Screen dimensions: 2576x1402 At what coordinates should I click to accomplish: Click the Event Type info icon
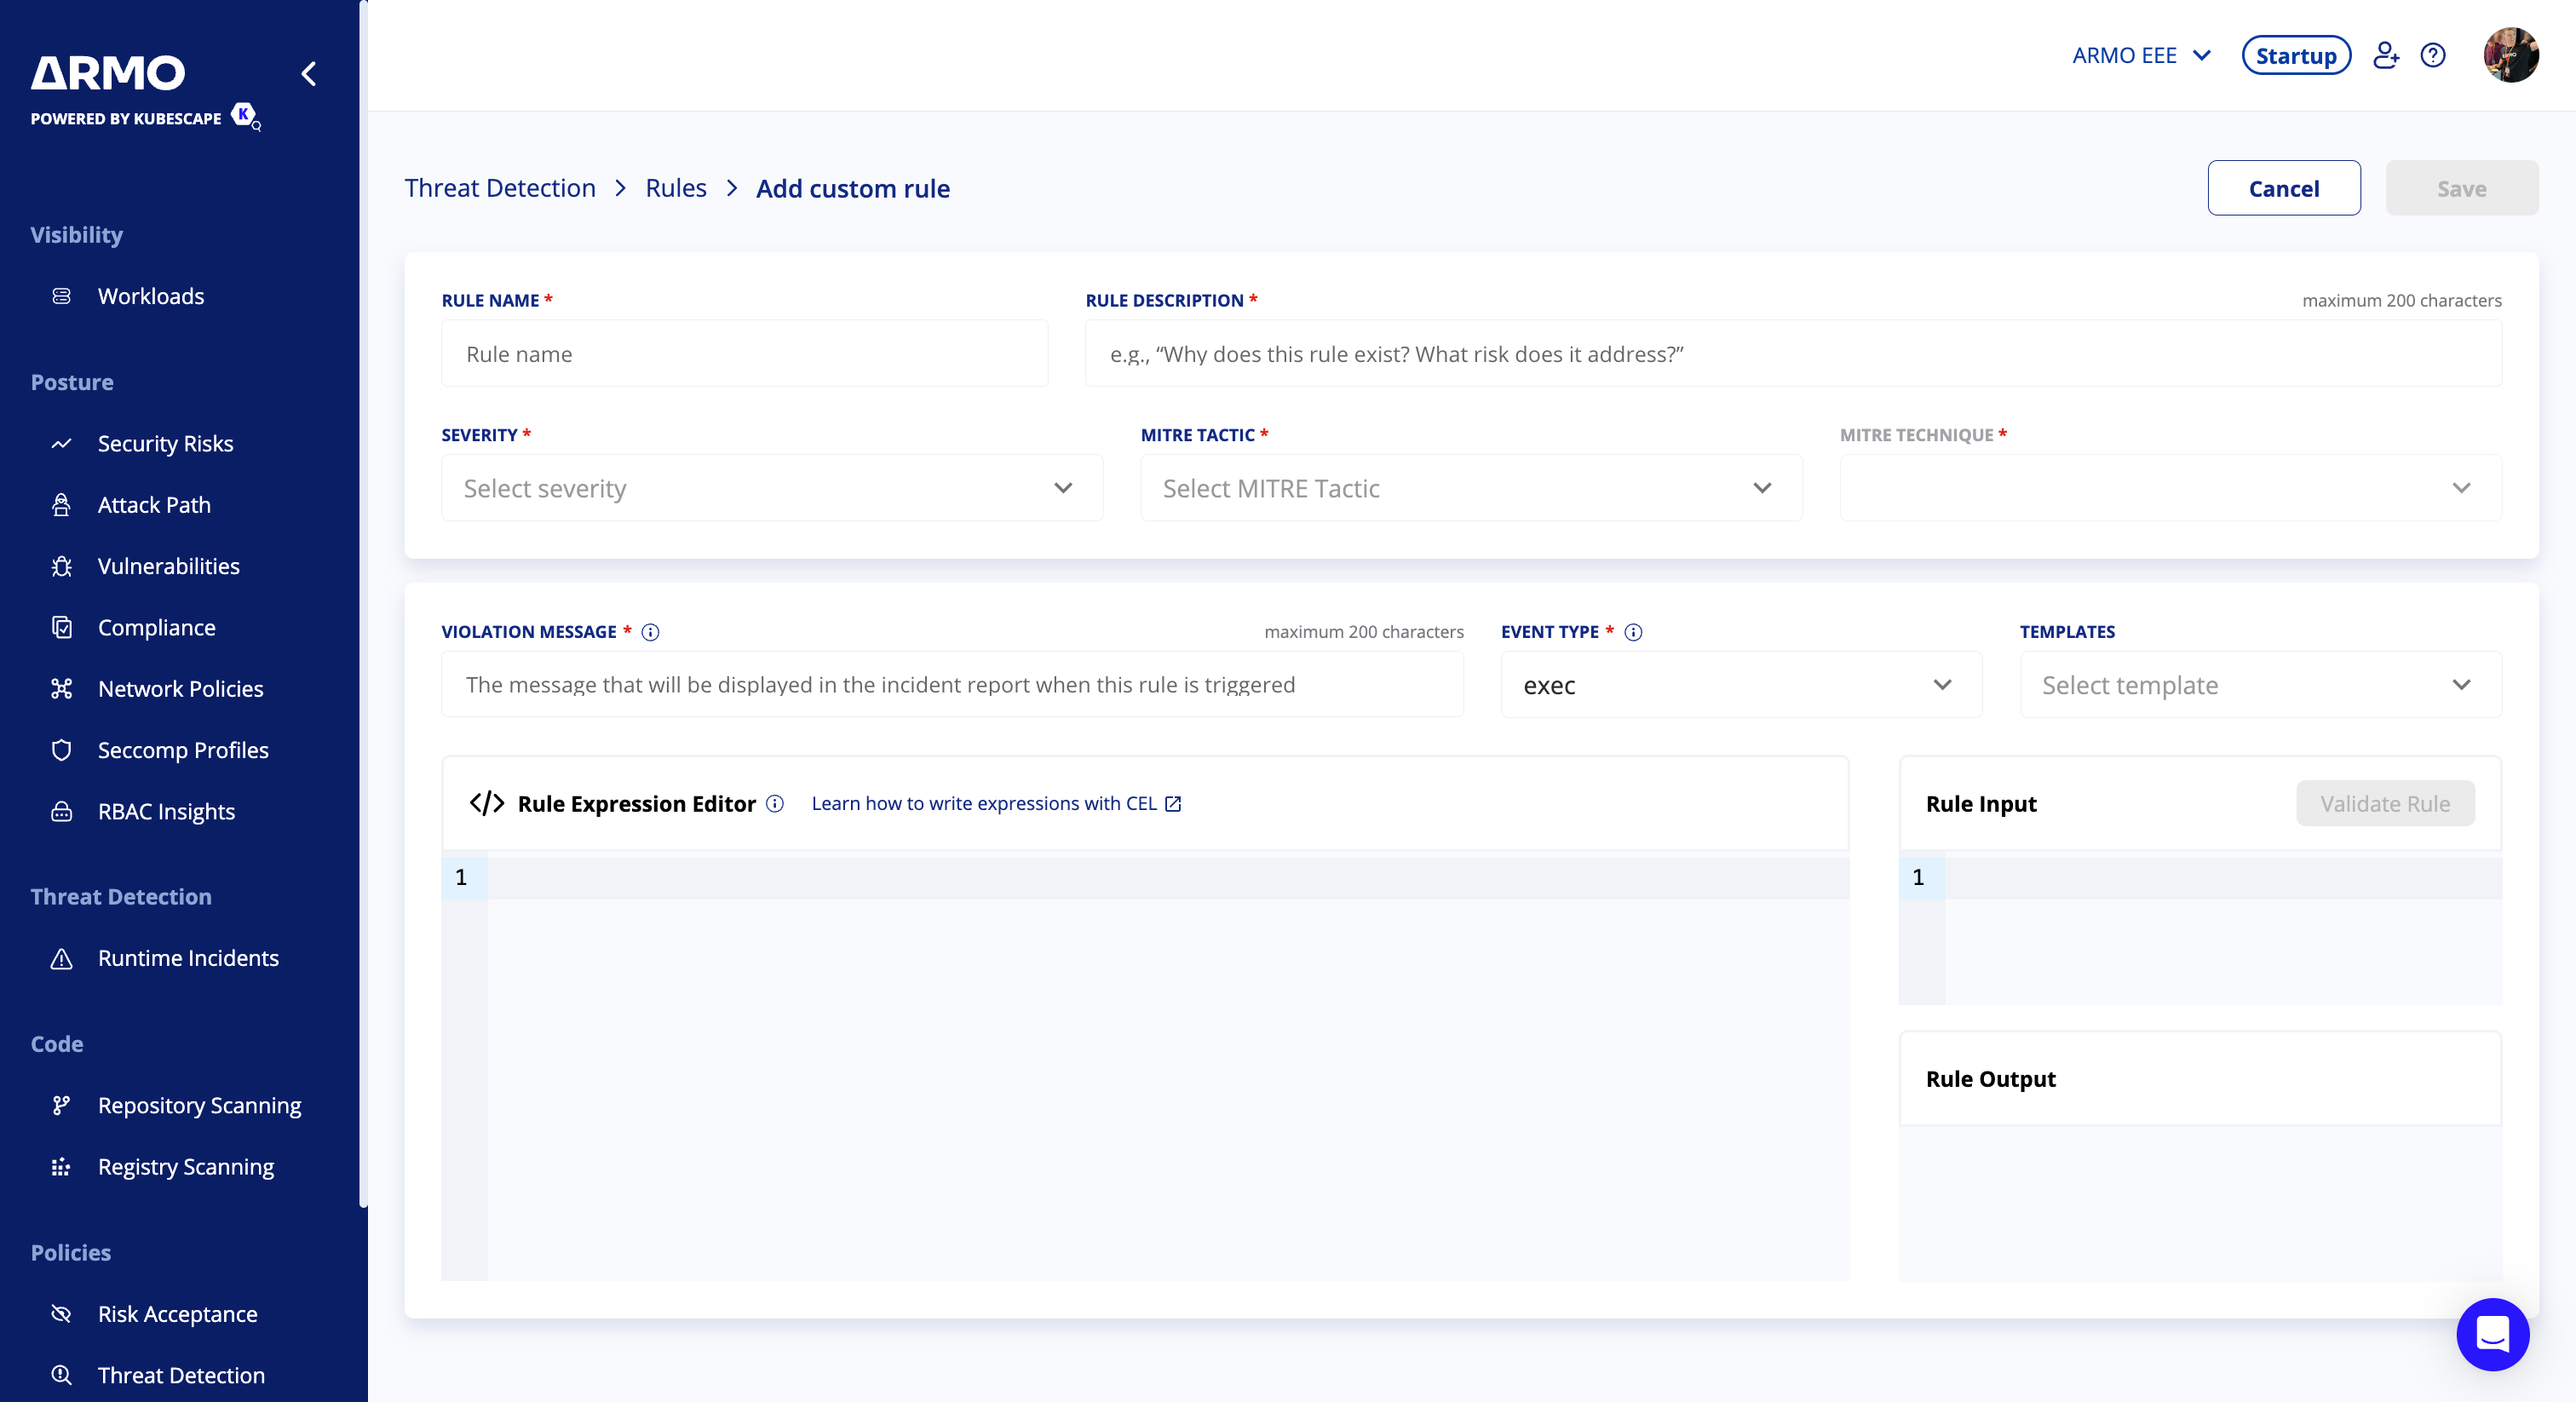click(x=1633, y=632)
